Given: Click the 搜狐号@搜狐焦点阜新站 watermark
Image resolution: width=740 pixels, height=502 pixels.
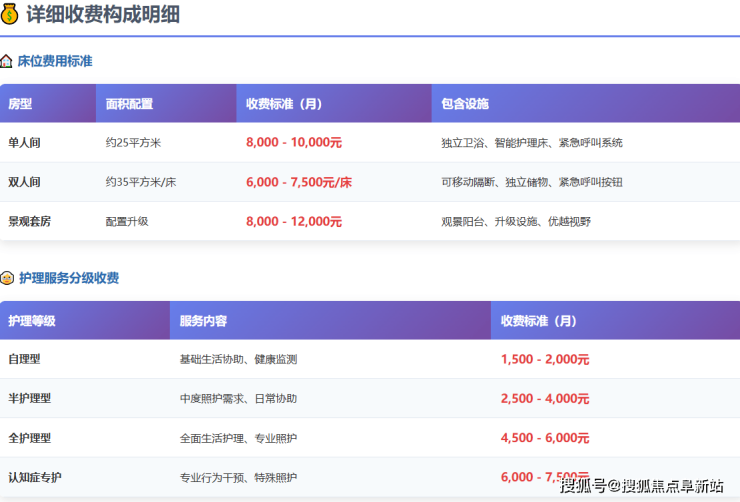Looking at the screenshot, I should [x=641, y=486].
